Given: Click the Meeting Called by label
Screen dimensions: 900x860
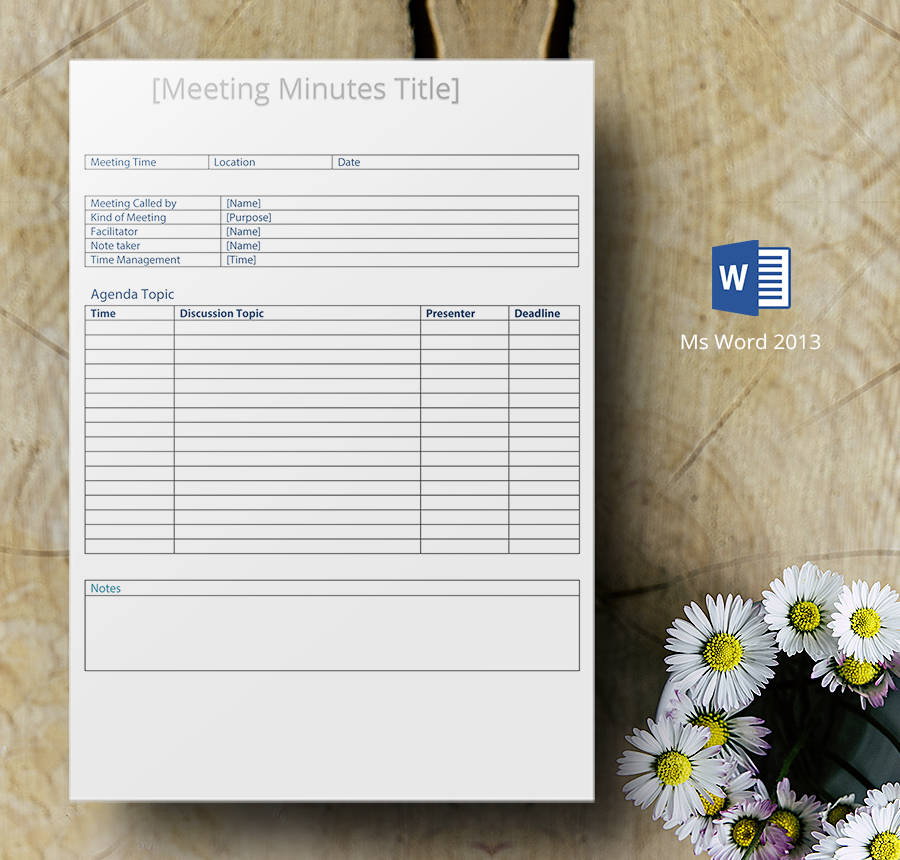Looking at the screenshot, I should (133, 203).
